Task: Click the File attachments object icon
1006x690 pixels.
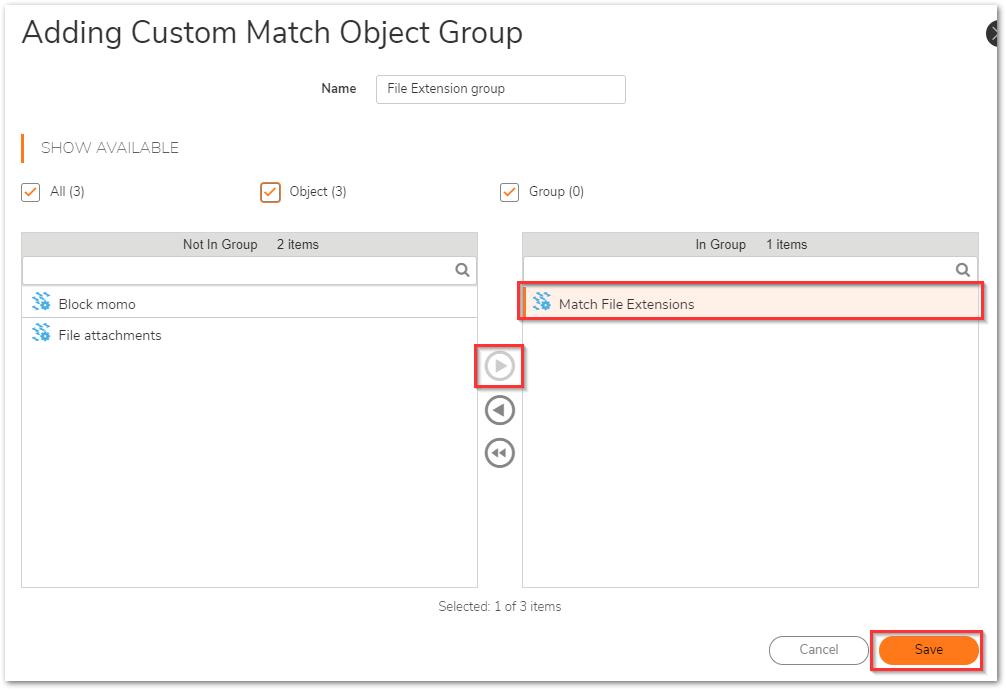Action: [x=41, y=334]
